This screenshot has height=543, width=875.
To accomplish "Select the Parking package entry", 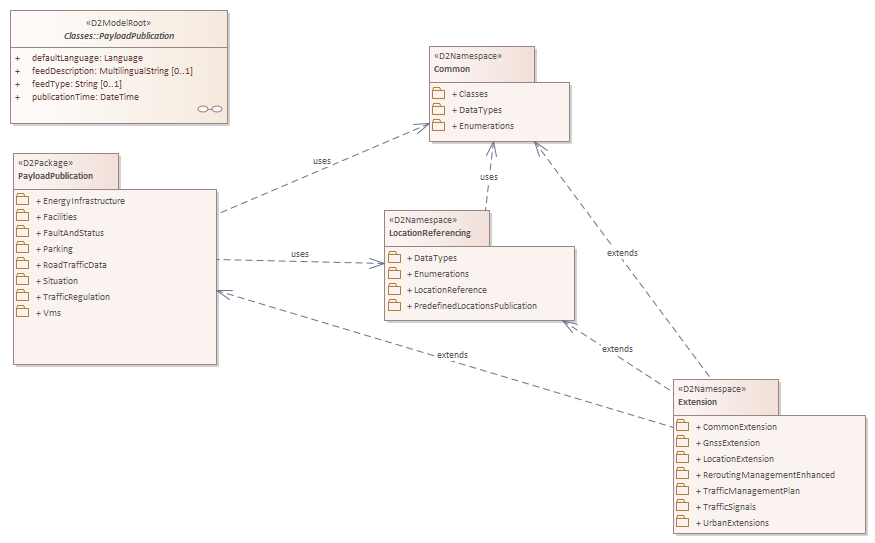I will tap(58, 249).
